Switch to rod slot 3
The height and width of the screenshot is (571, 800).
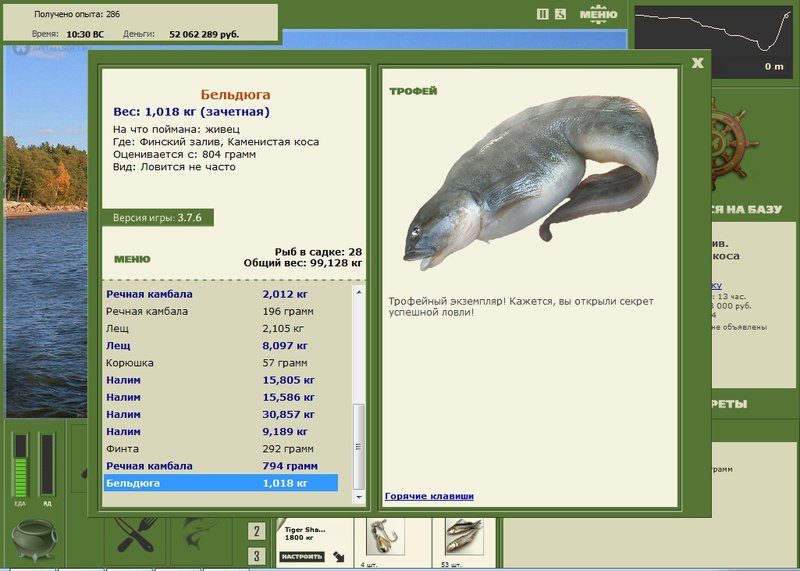257,556
